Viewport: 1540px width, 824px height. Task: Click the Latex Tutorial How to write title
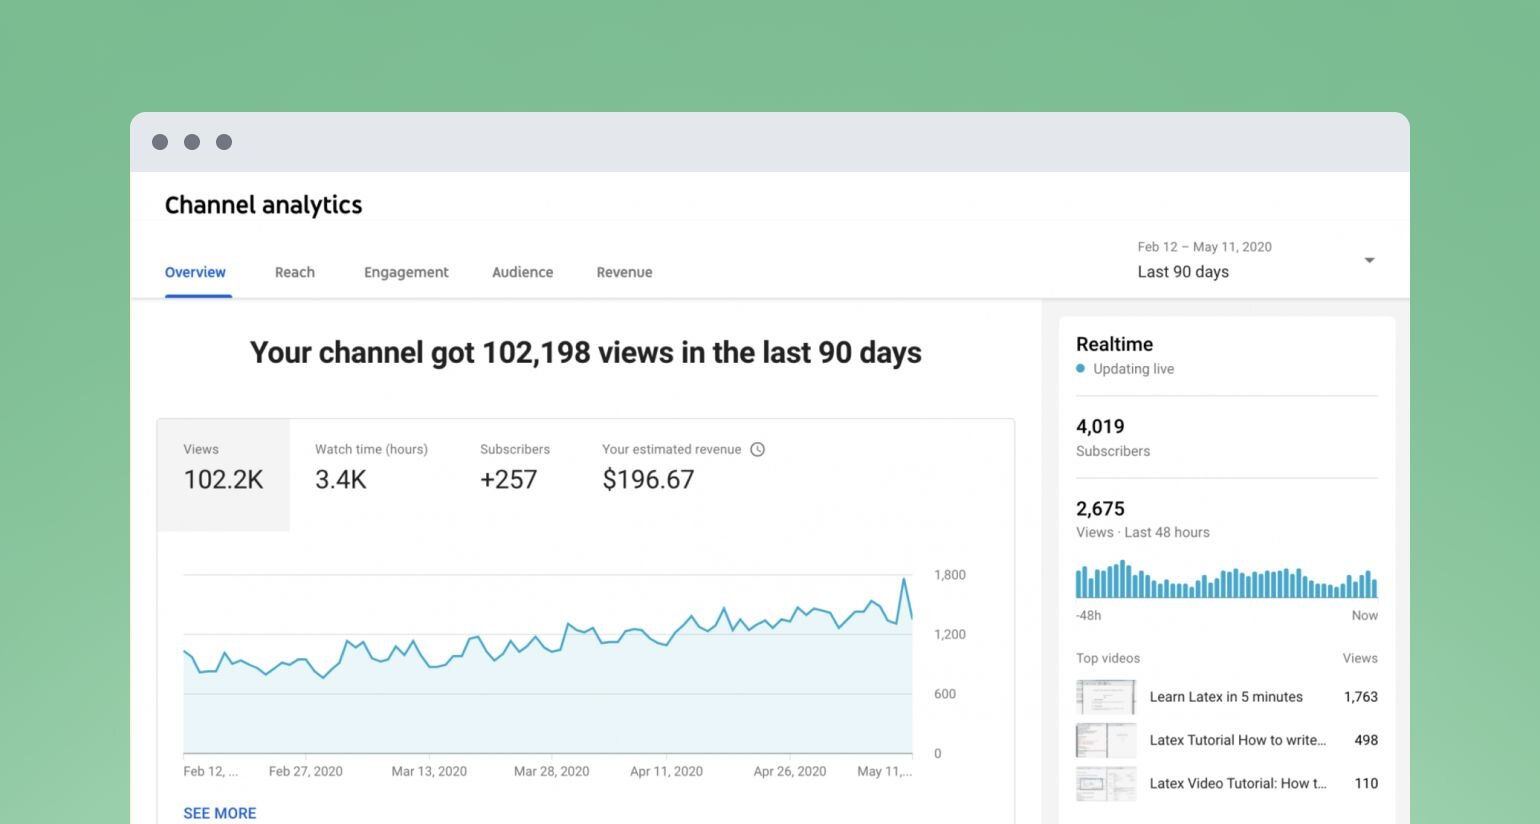click(x=1238, y=740)
